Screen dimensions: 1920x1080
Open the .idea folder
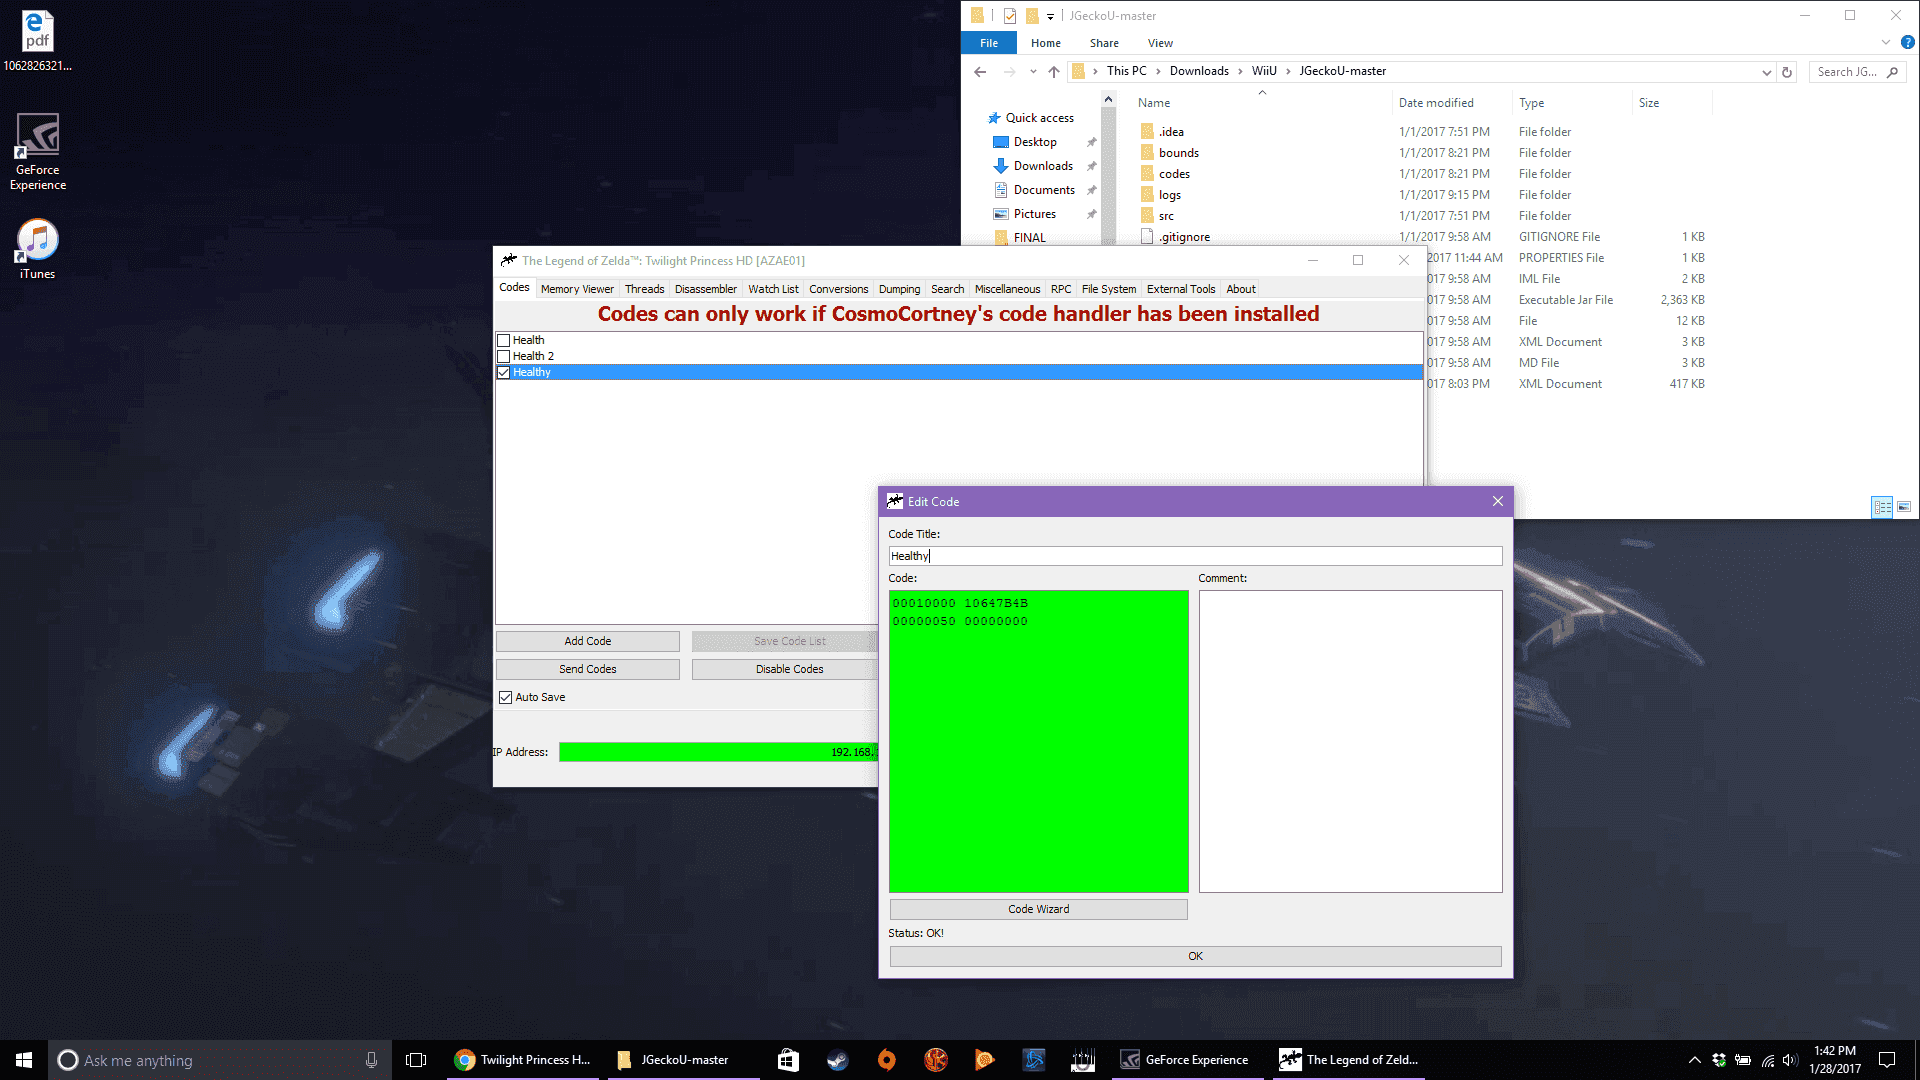(x=1171, y=132)
